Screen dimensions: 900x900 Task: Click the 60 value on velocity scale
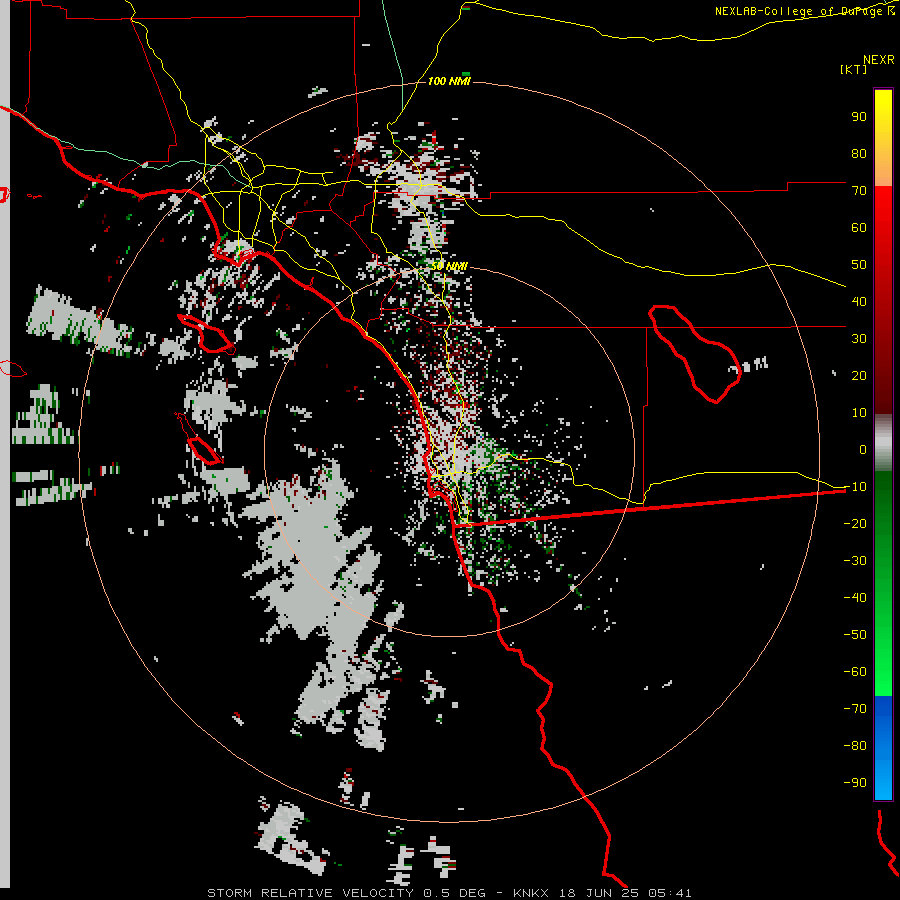coord(859,227)
